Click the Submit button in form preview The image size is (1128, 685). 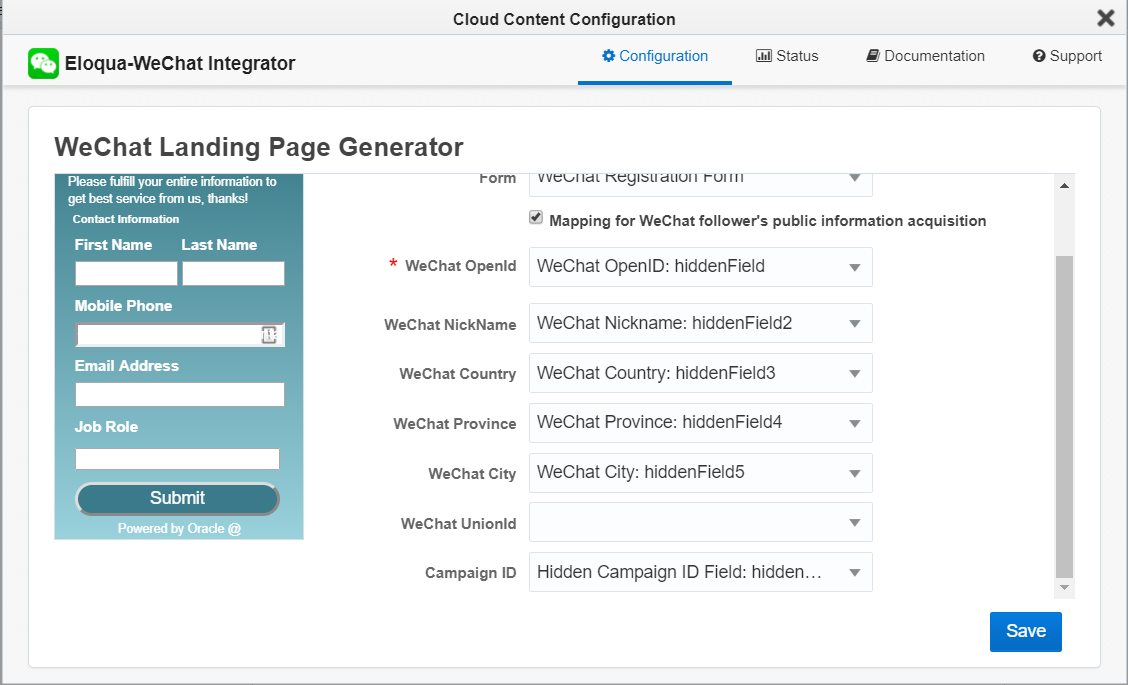click(178, 499)
